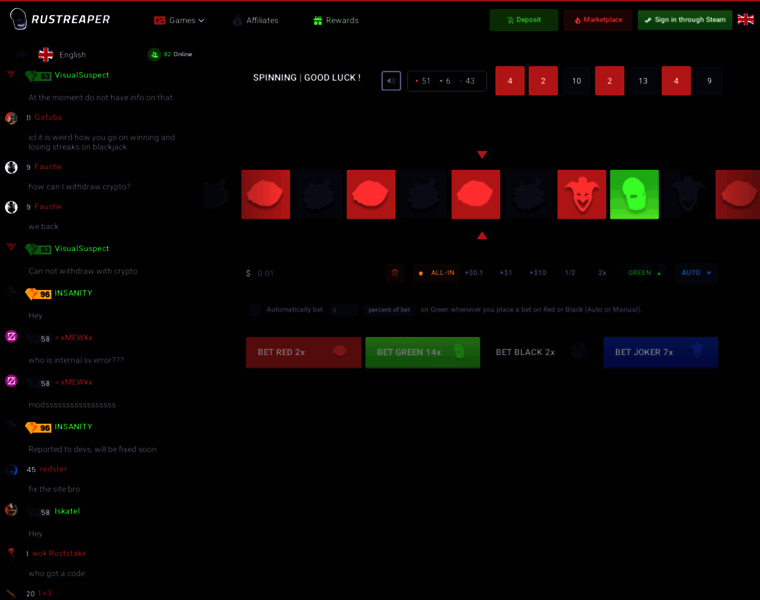The width and height of the screenshot is (760, 600).
Task: Add $0.1 to the bet
Action: click(x=474, y=273)
